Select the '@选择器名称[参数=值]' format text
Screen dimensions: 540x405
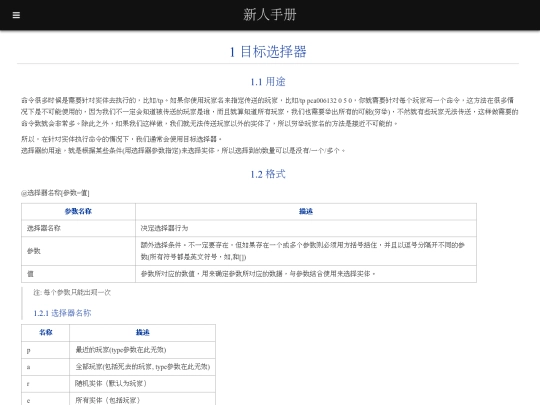coord(55,193)
